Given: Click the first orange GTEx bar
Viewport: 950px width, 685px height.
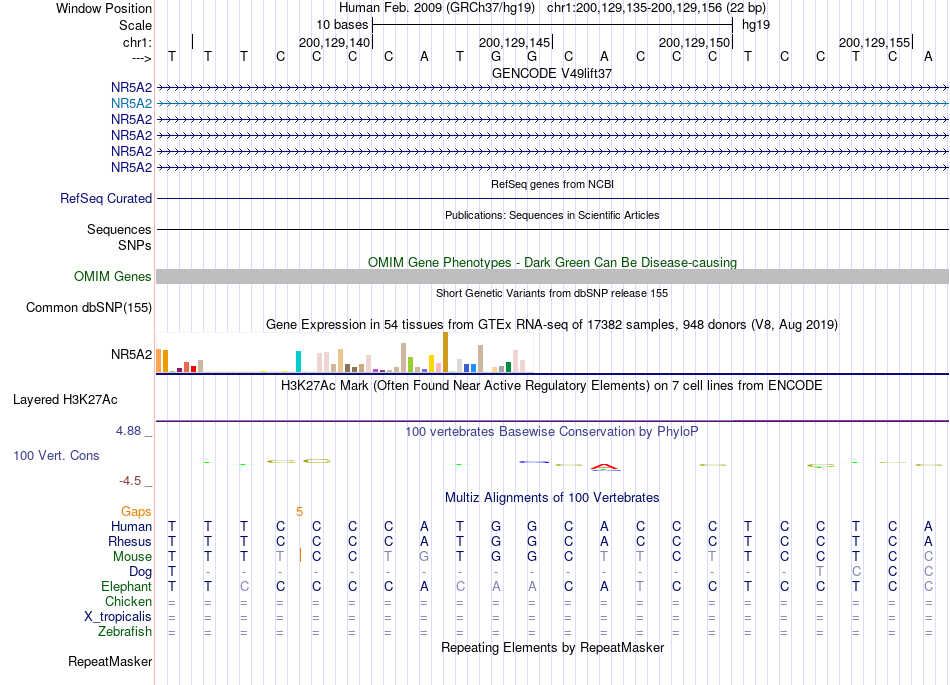Looking at the screenshot, I should tap(159, 360).
